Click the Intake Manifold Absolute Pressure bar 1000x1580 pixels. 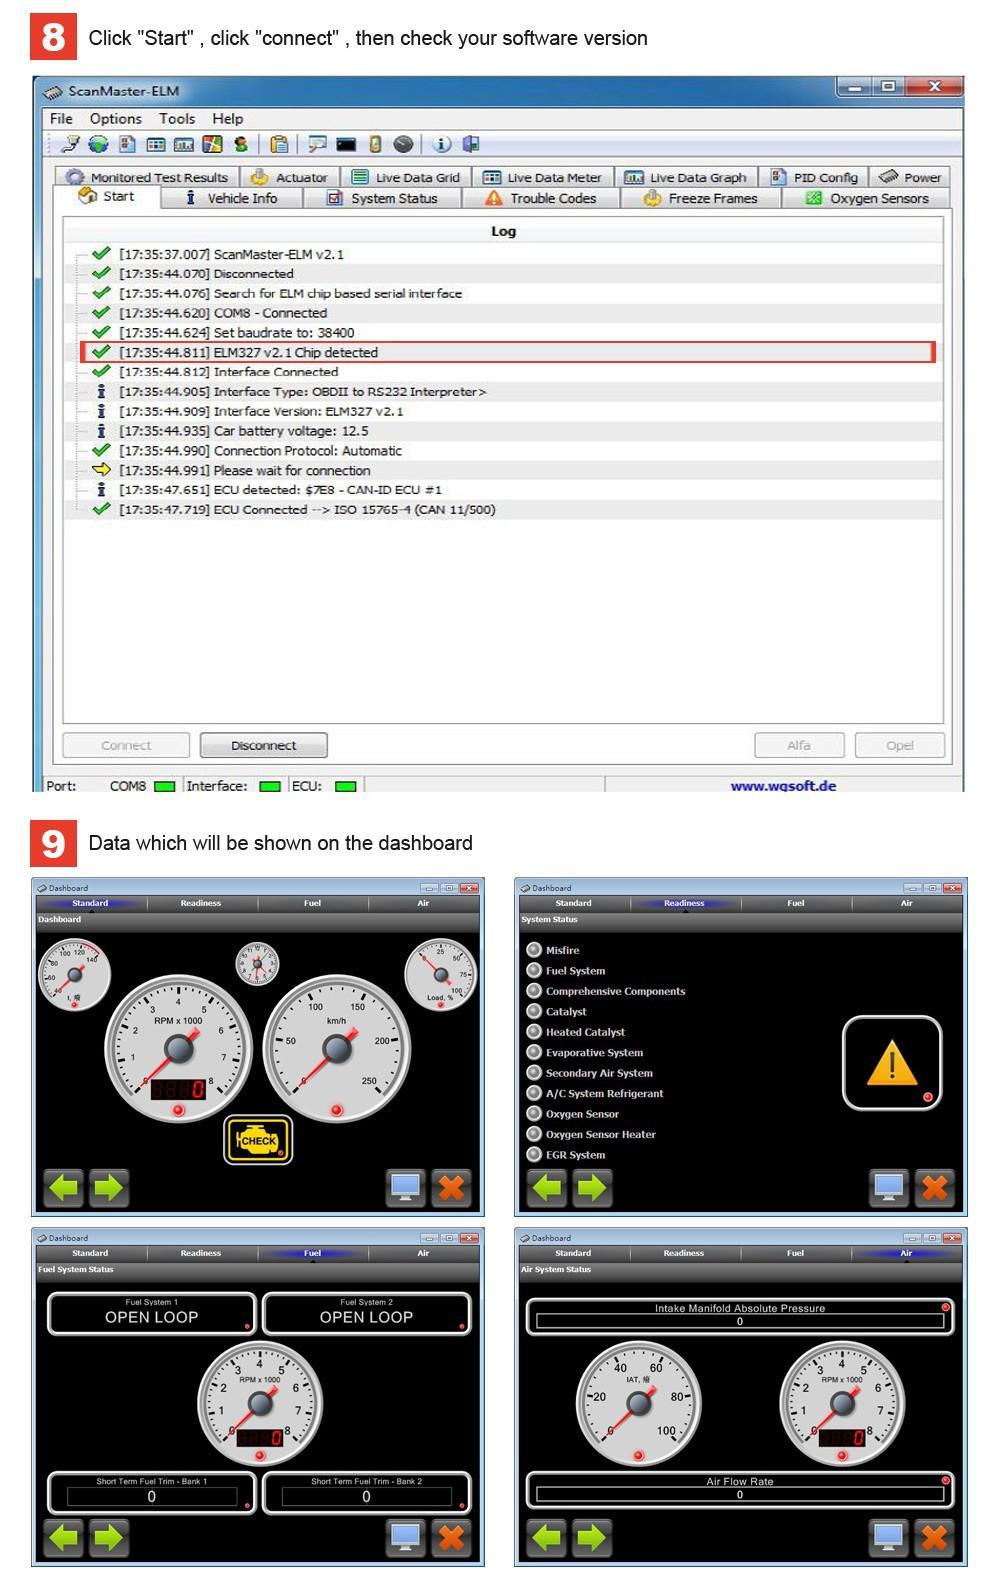[739, 1321]
